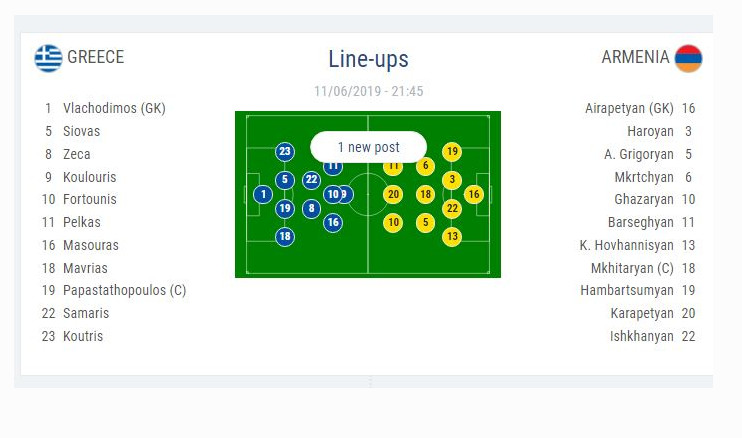Select Fortounis in the Greece lineup

[x=89, y=199]
